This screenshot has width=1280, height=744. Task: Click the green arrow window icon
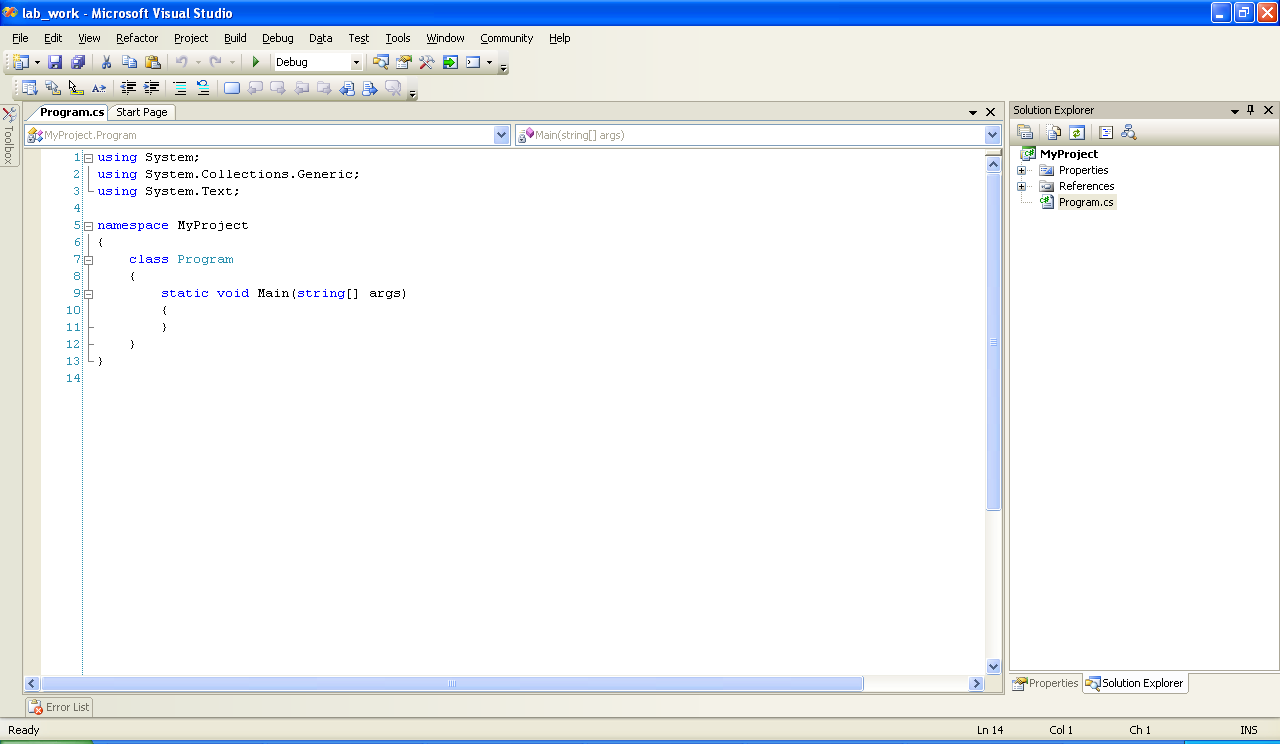pos(450,62)
